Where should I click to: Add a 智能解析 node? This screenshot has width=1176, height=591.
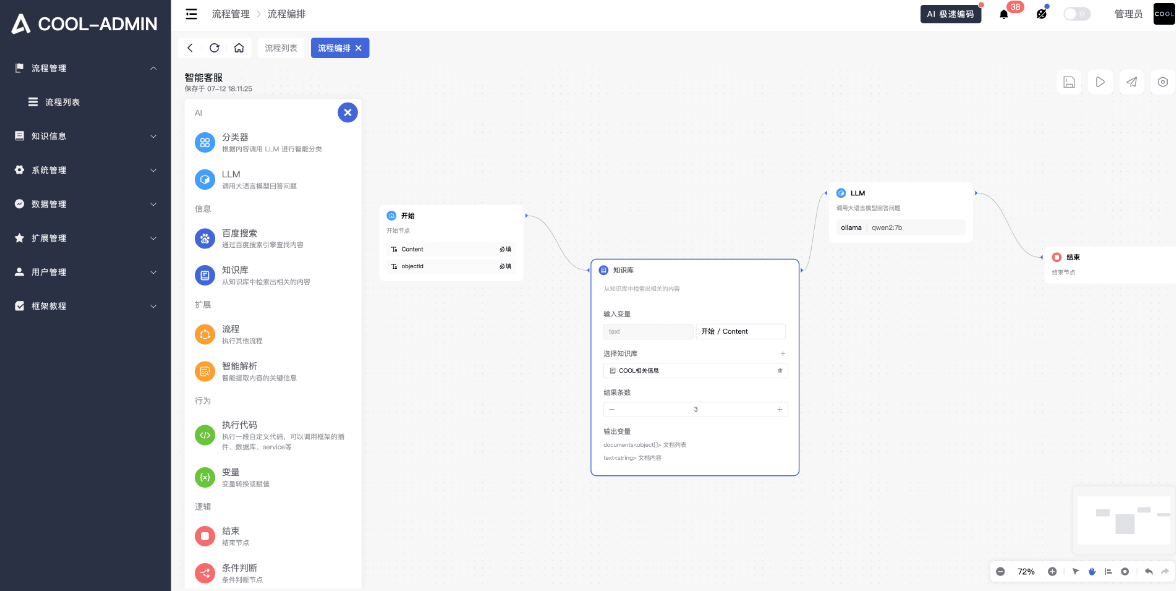click(x=273, y=371)
